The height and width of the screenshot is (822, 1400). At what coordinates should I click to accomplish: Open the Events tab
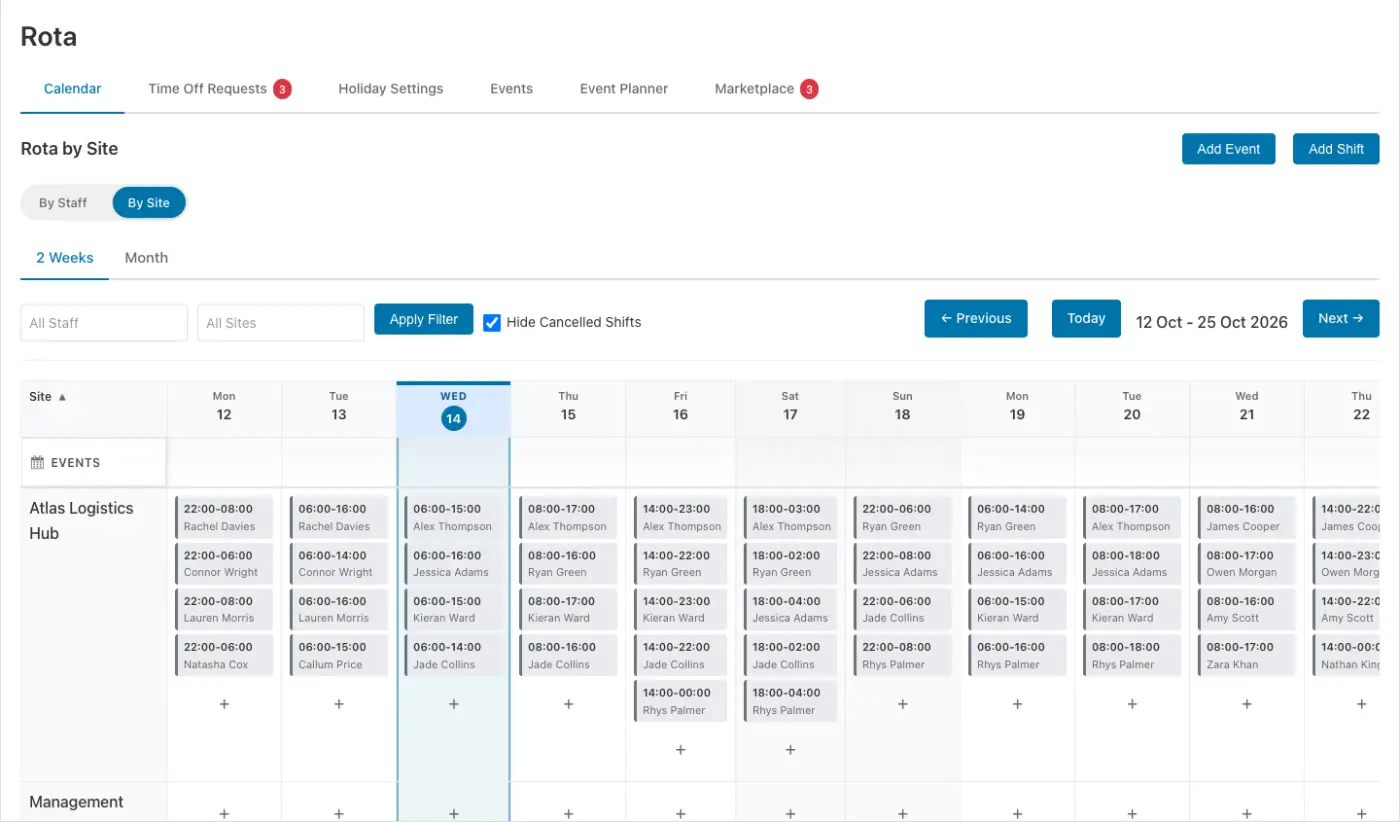(x=511, y=89)
